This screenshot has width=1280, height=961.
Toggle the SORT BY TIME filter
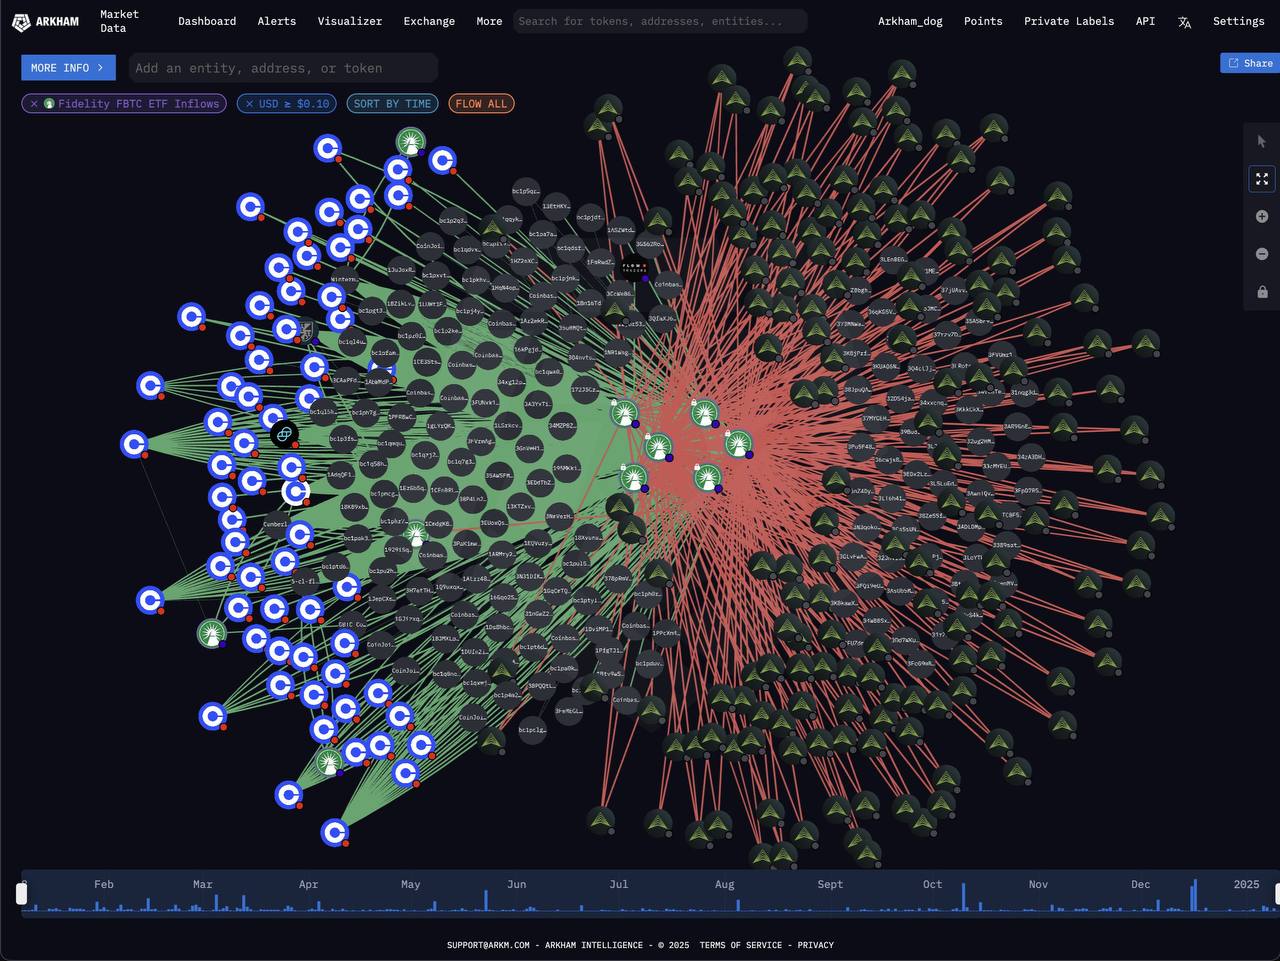click(392, 104)
